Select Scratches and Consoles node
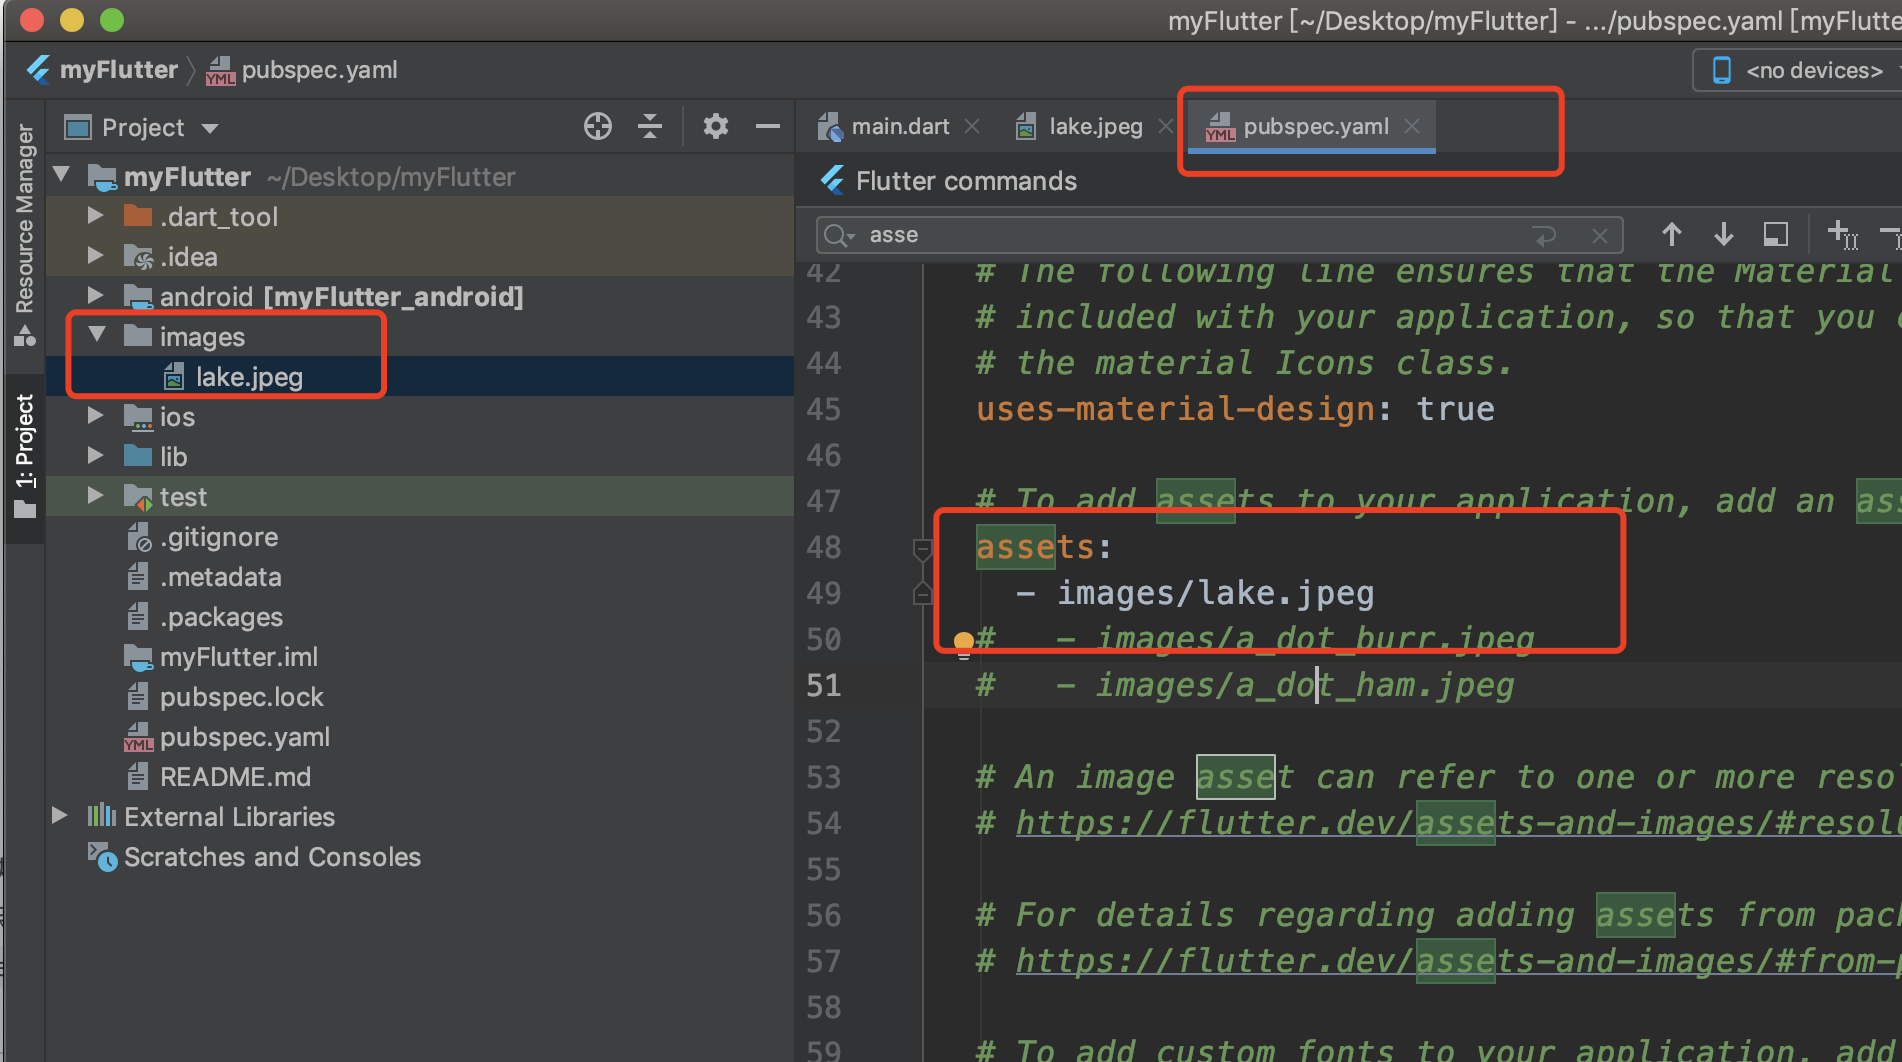The image size is (1902, 1062). 272,857
